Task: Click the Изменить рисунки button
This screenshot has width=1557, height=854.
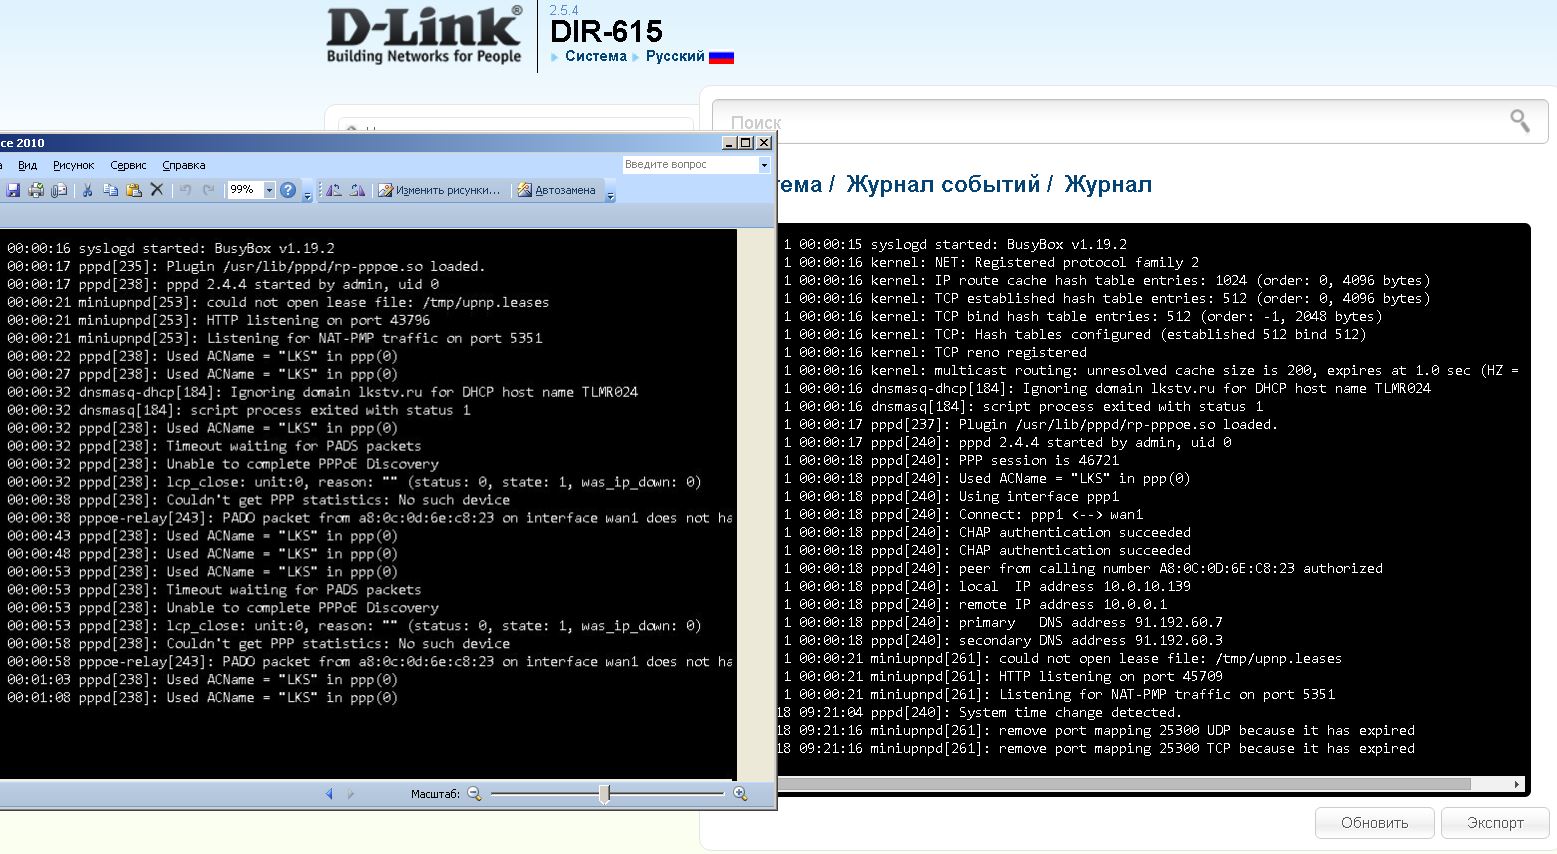Action: (x=439, y=190)
